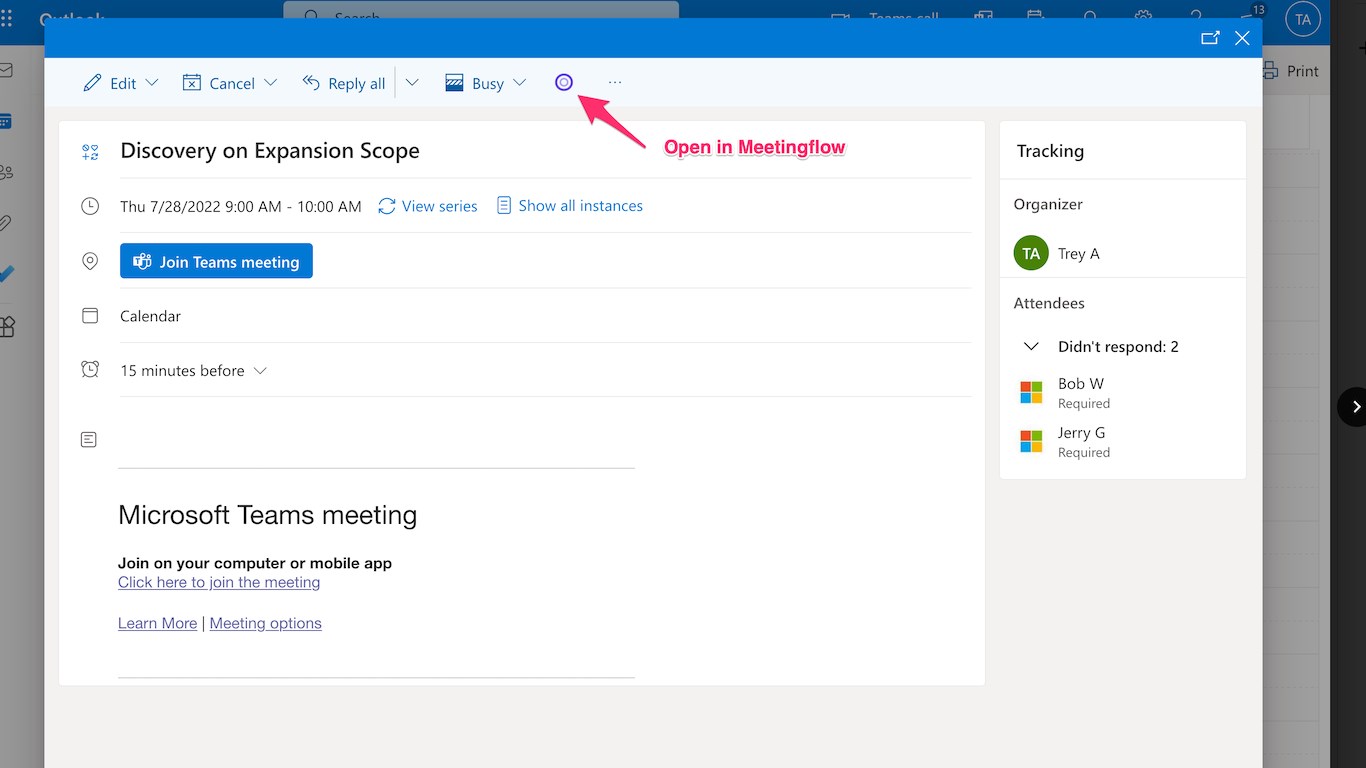The image size is (1366, 768).
Task: Click Bob W Microsoft logo avatar
Action: 1031,392
